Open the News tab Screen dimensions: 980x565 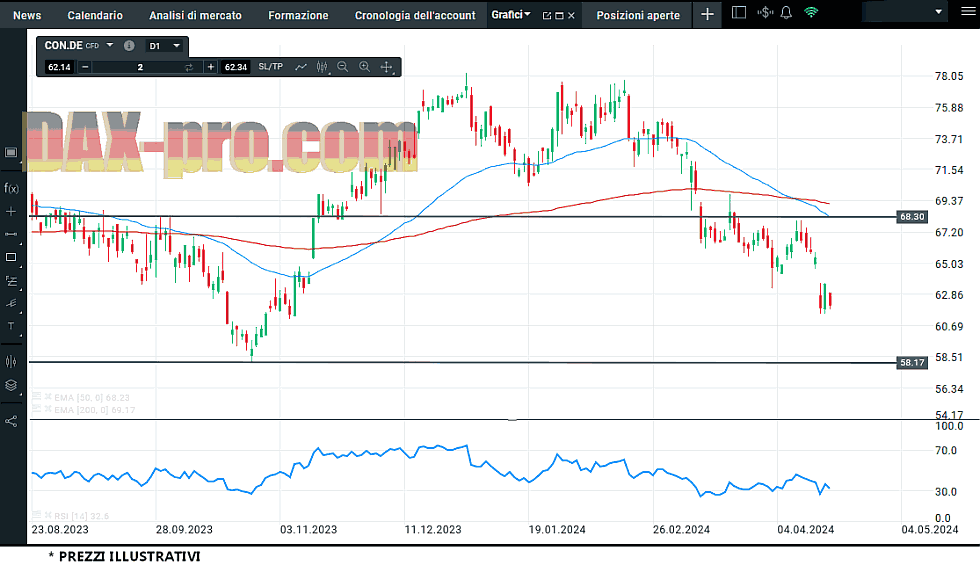click(x=27, y=15)
